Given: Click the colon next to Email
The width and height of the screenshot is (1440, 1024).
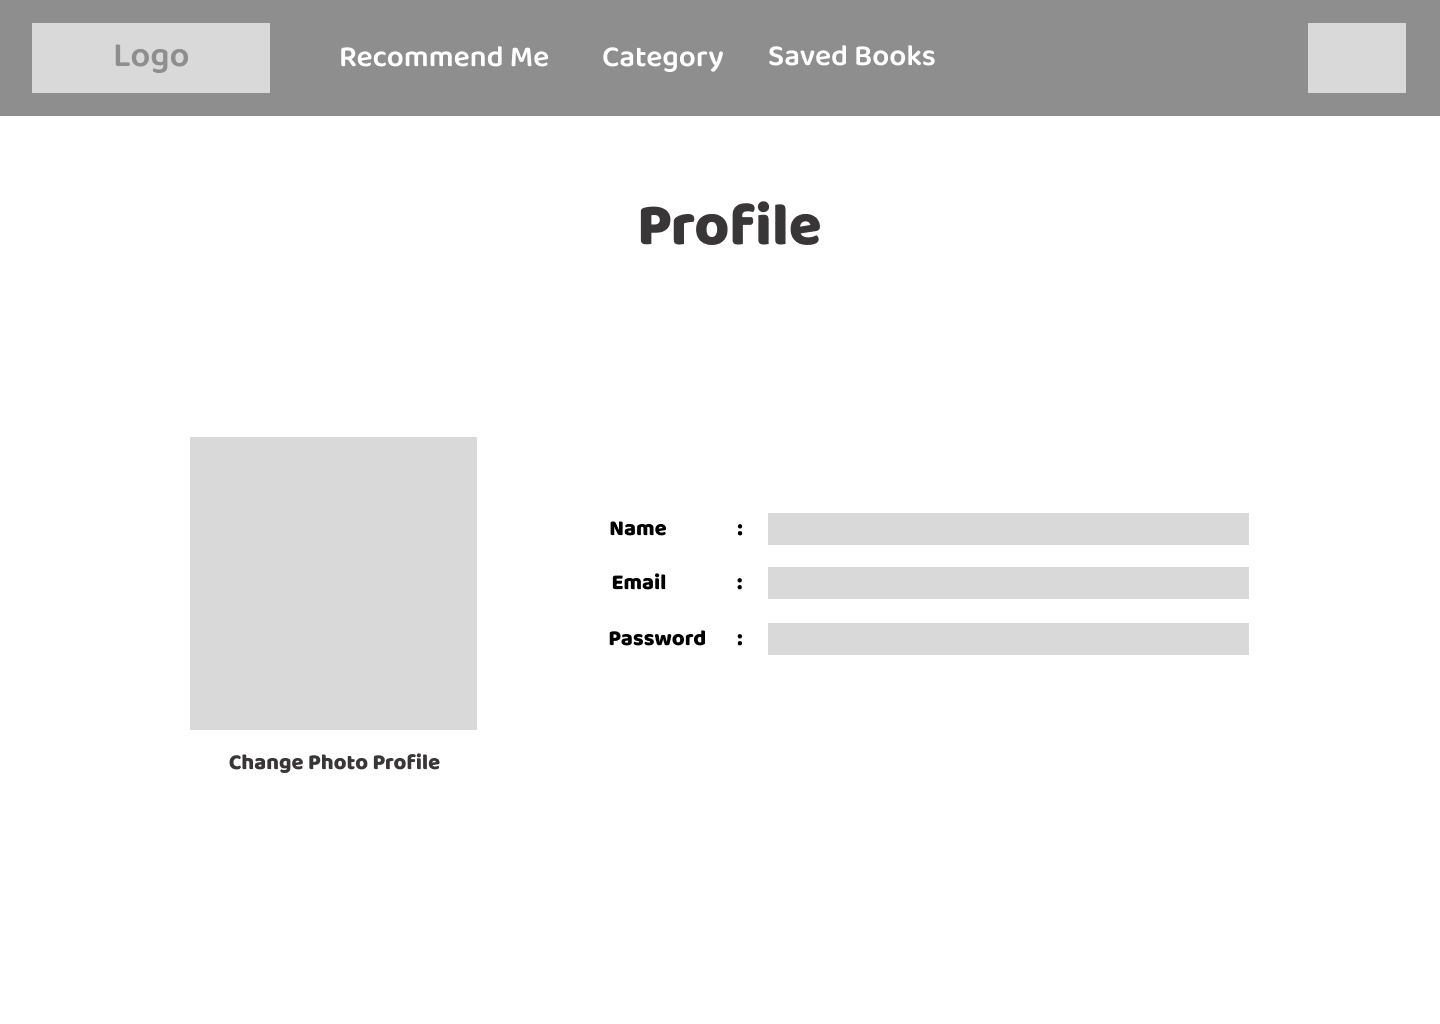Looking at the screenshot, I should pos(740,582).
